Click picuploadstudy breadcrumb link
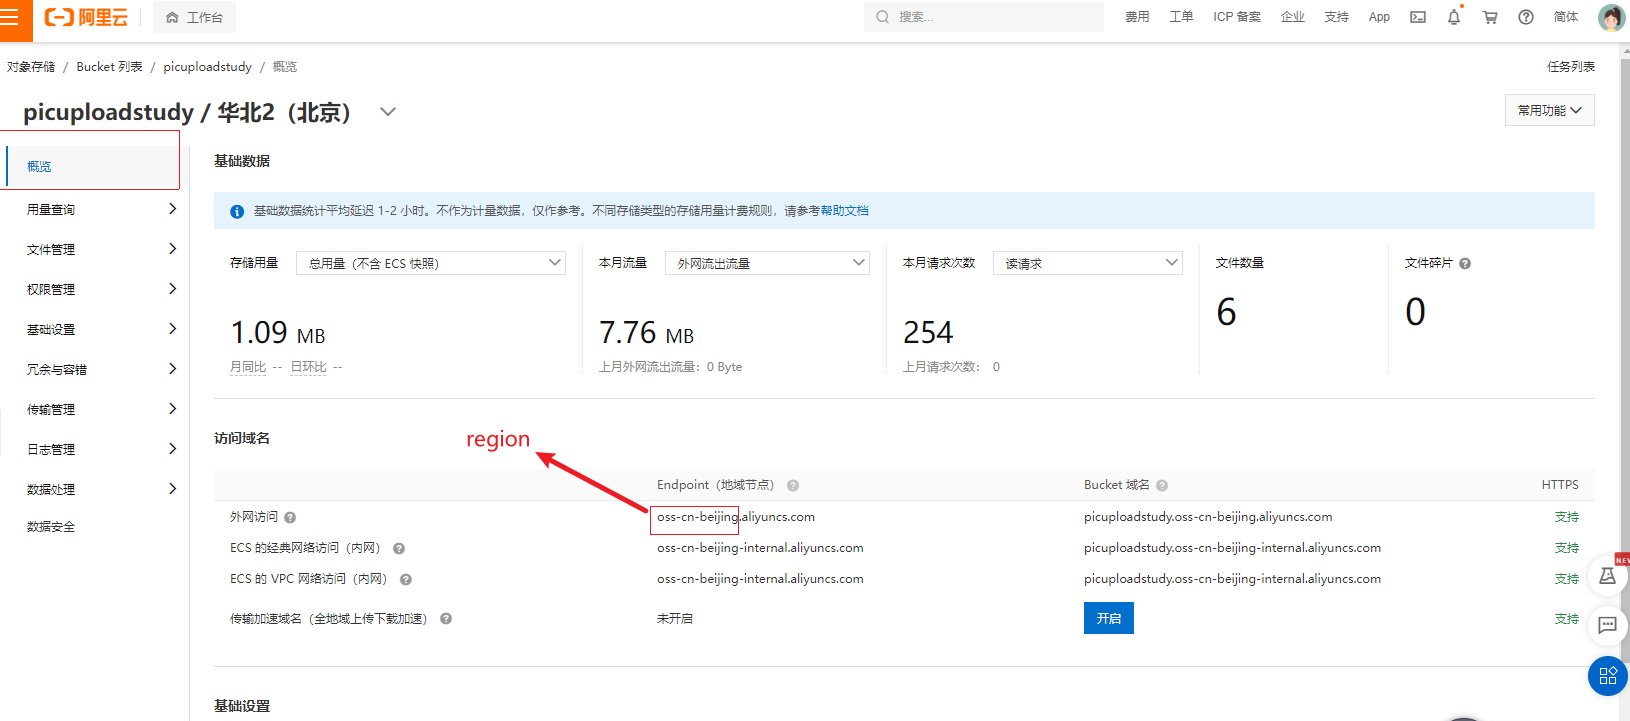This screenshot has width=1630, height=721. (x=207, y=67)
